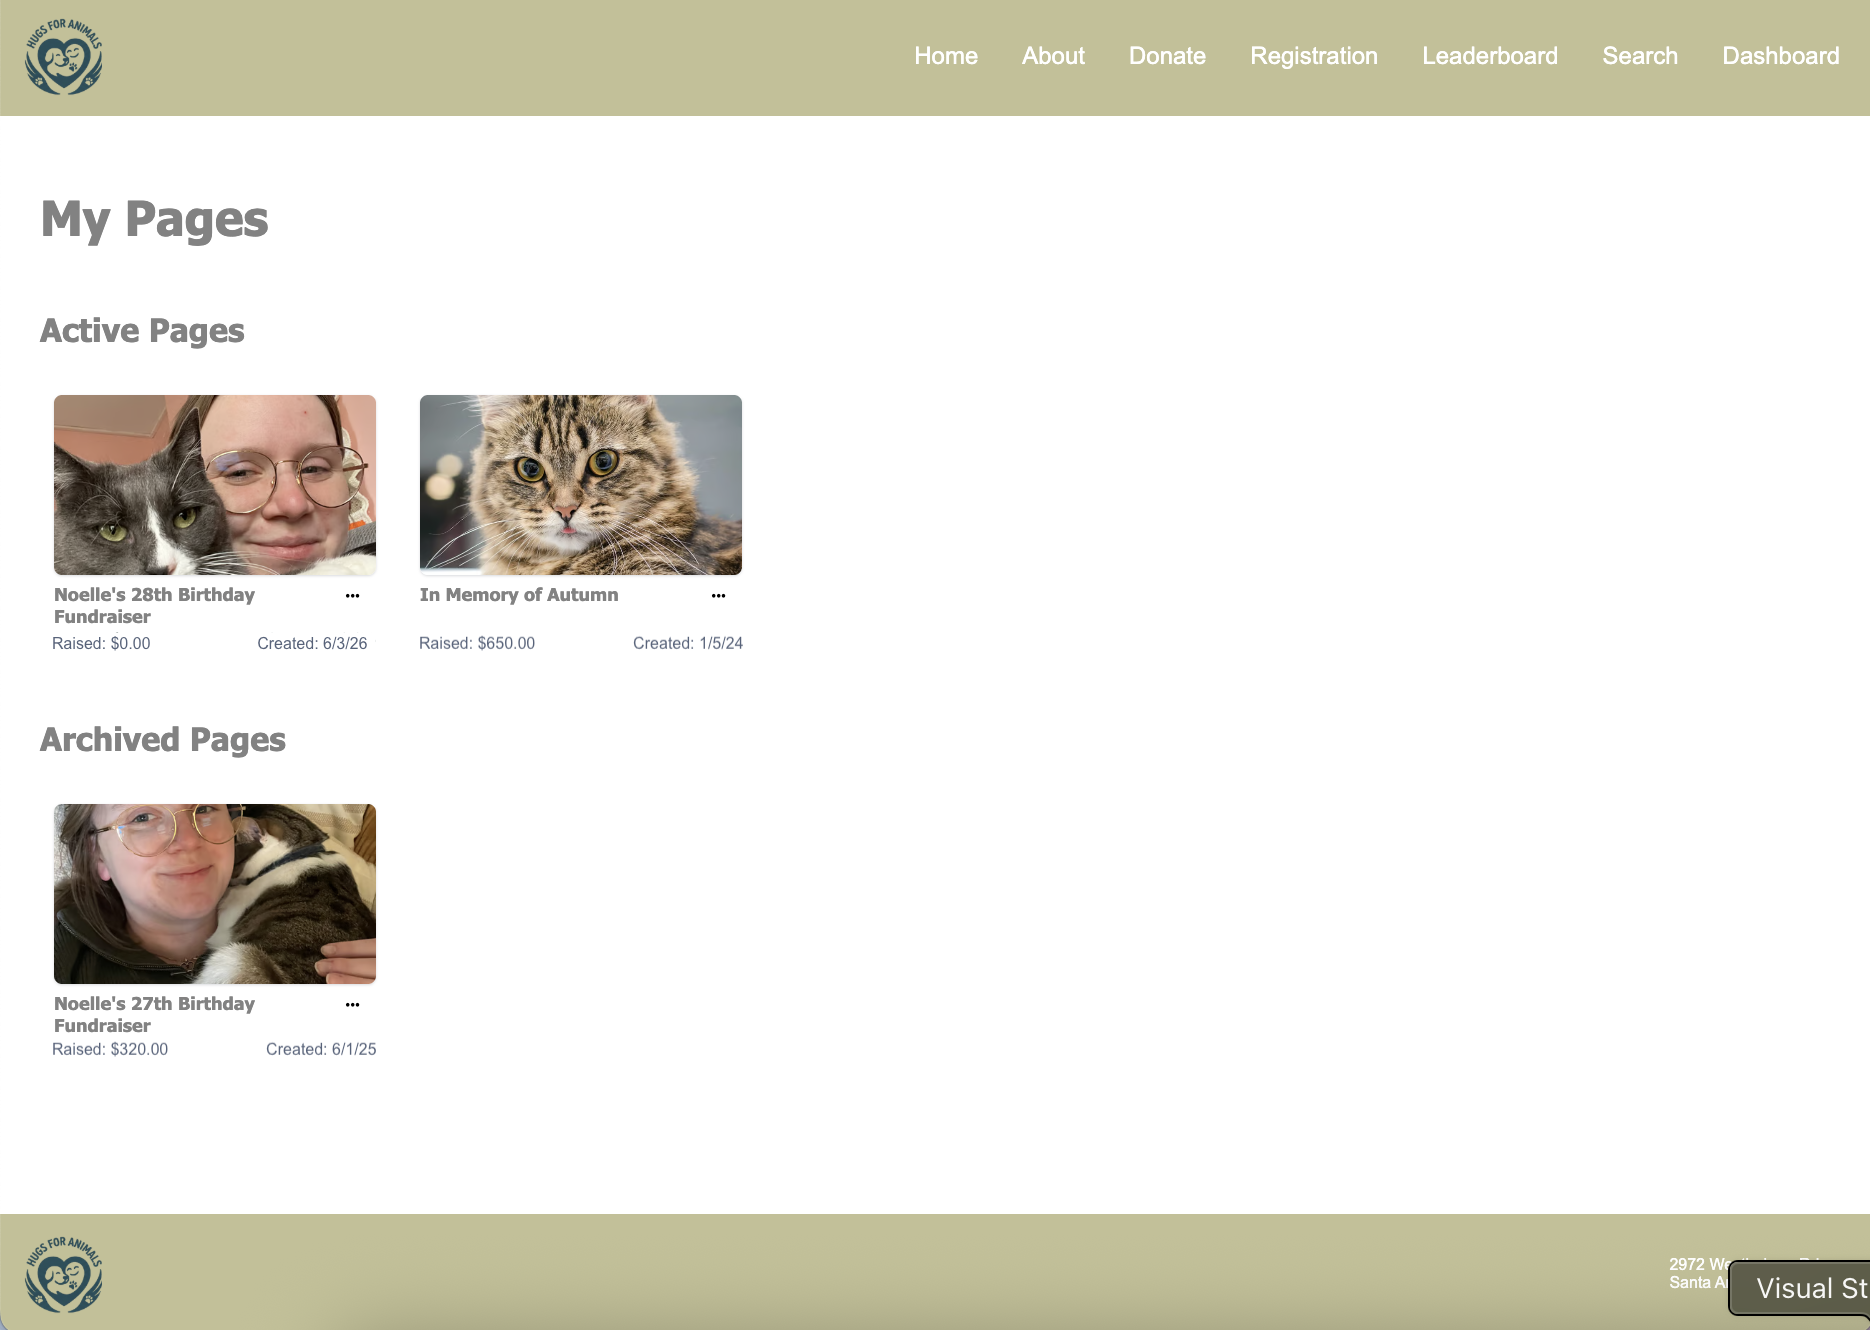Open the About page
The width and height of the screenshot is (1870, 1330).
coord(1053,56)
